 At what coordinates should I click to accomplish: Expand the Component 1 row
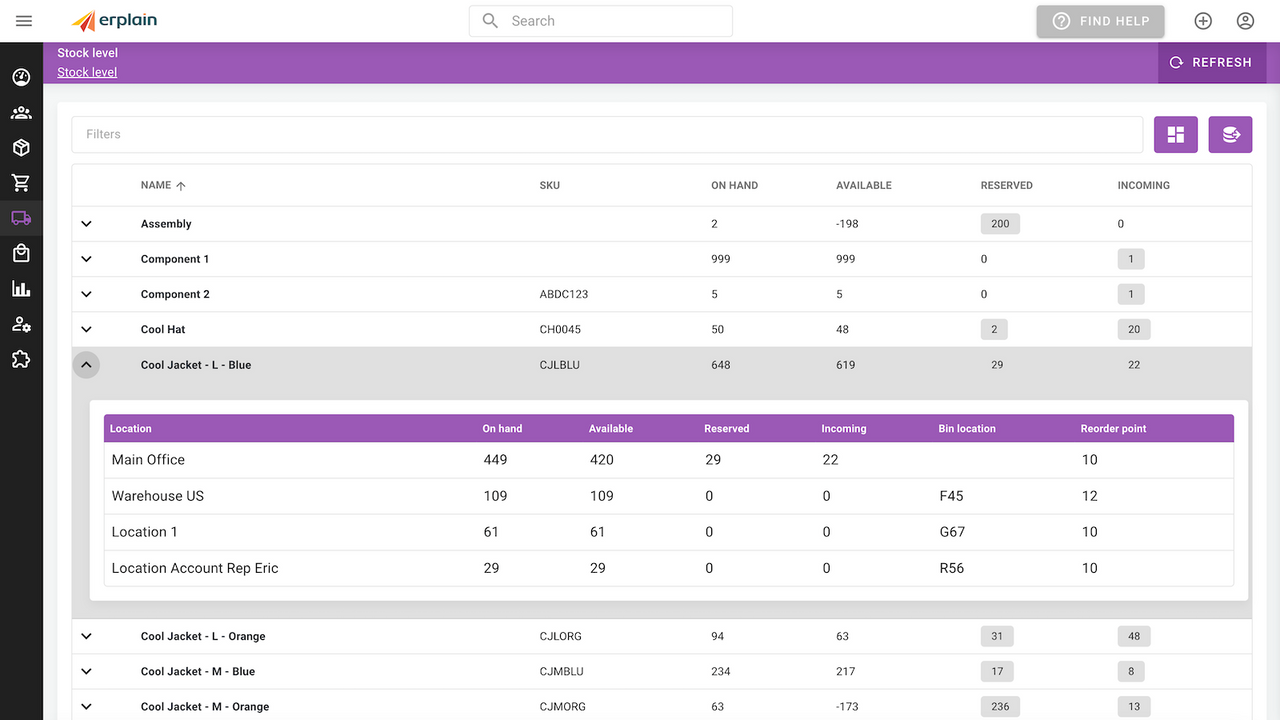86,259
